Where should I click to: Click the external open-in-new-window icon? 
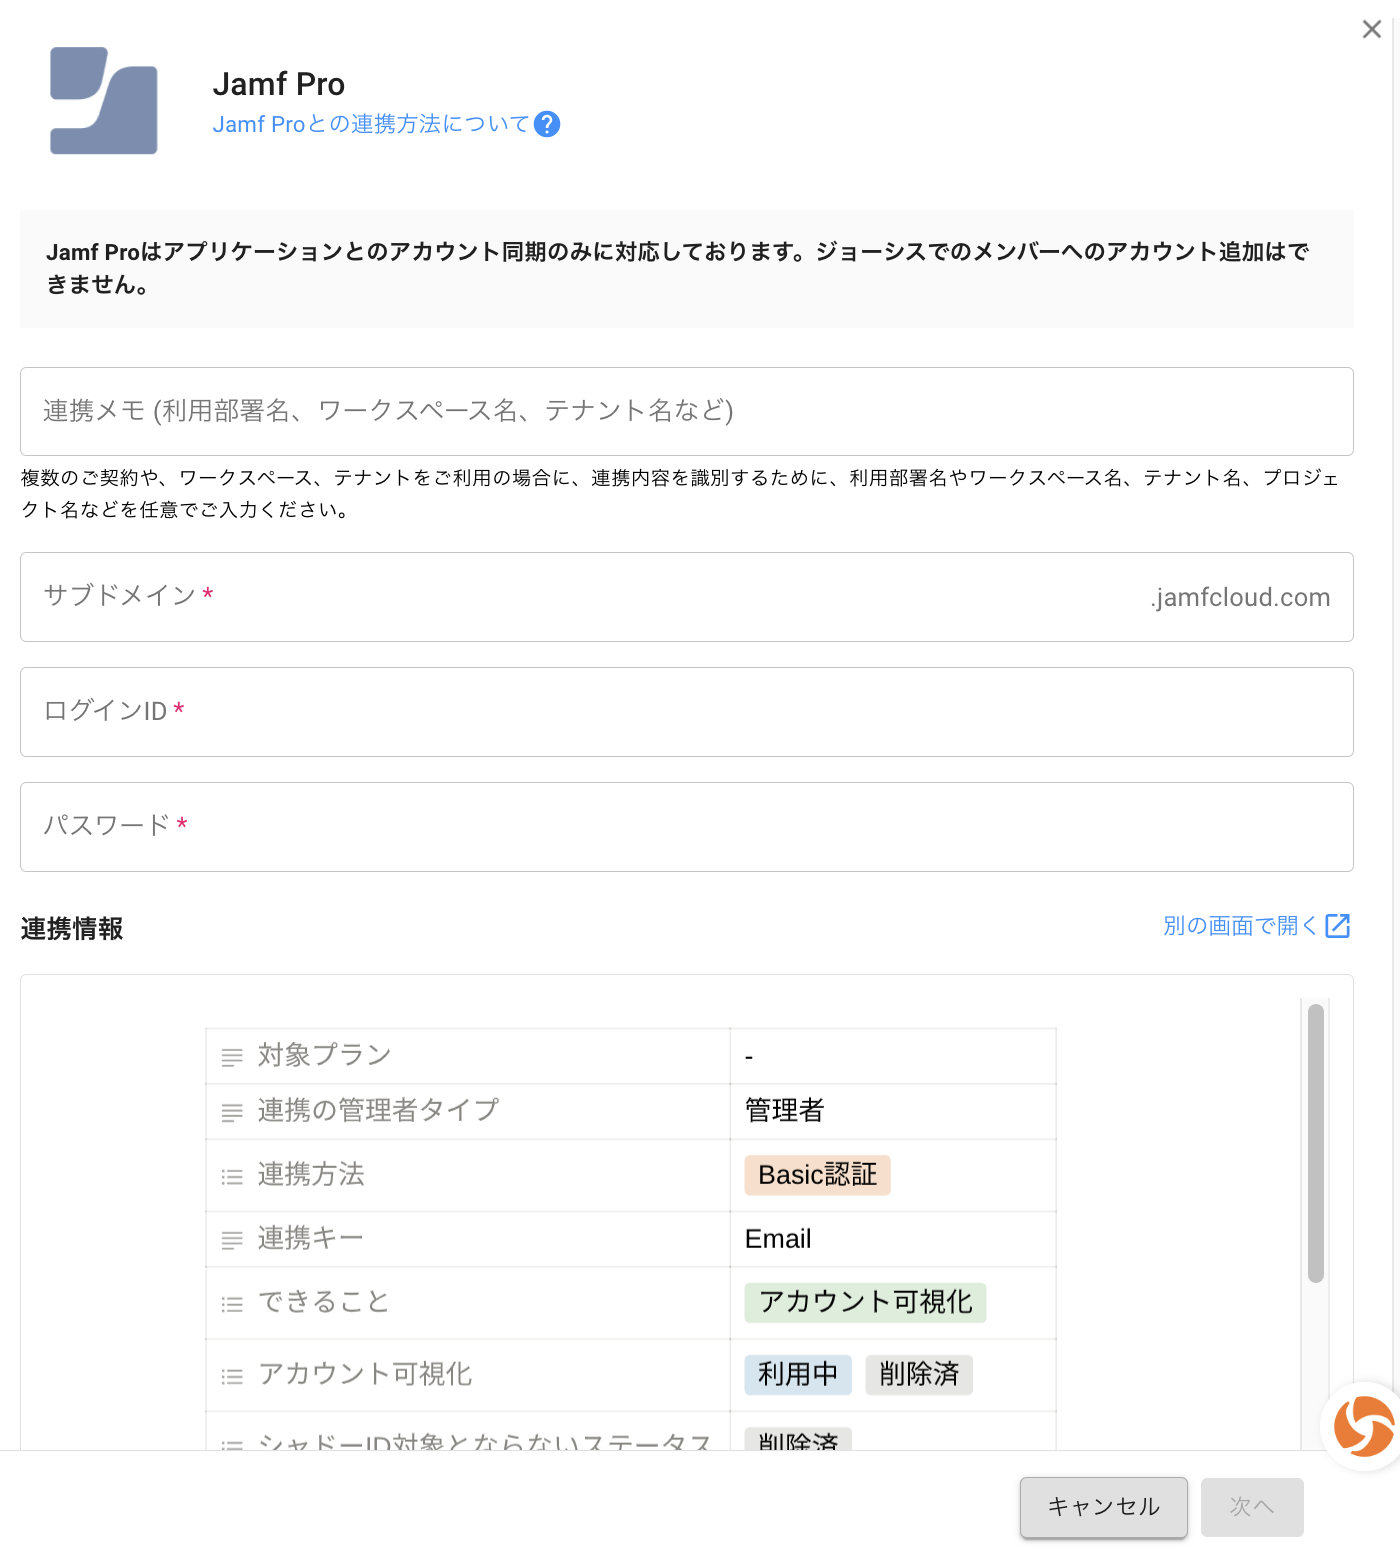(1338, 926)
